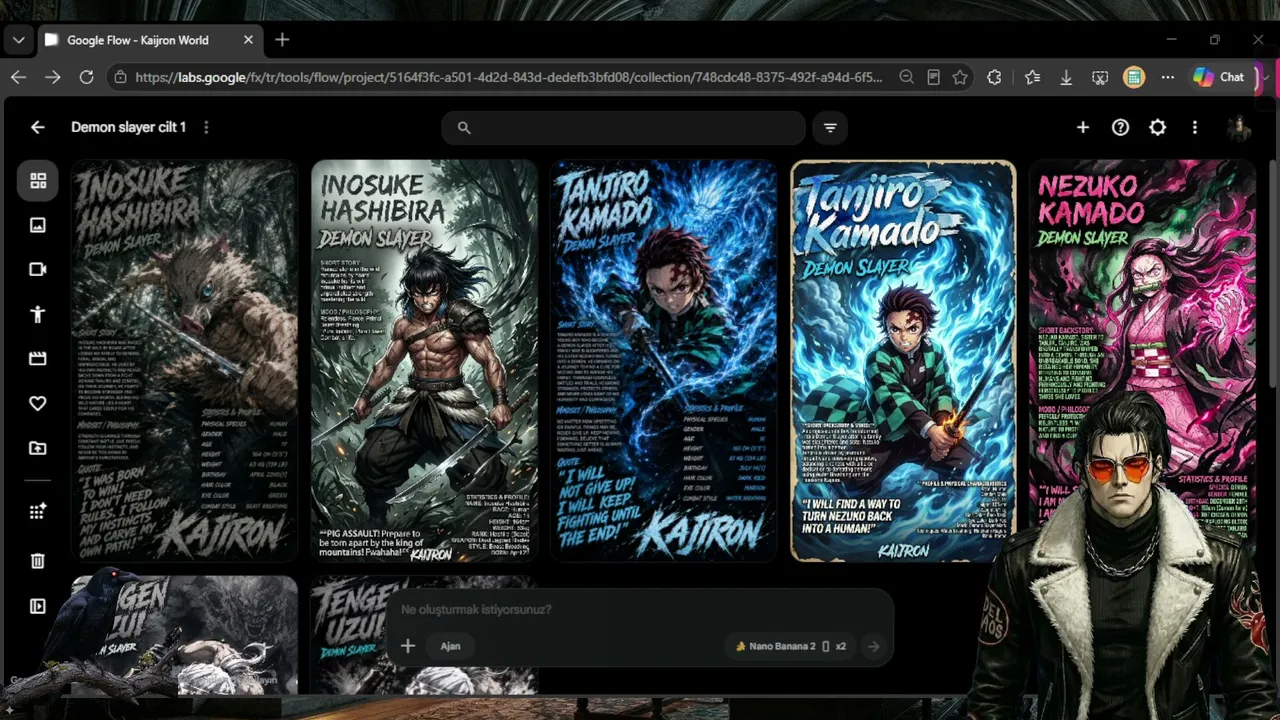Select the grid view icon in left sidebar

(38, 181)
